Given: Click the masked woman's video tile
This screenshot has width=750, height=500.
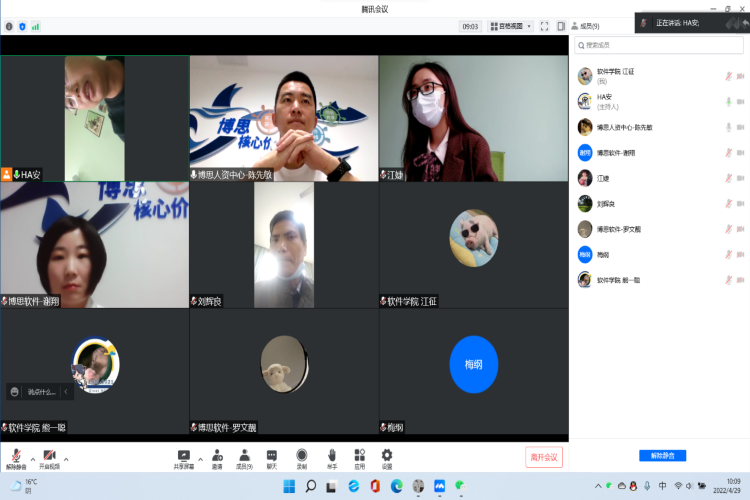Looking at the screenshot, I should coord(474,118).
